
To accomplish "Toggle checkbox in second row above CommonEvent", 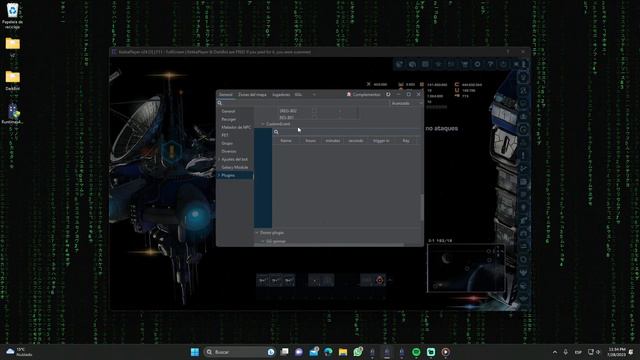I will coord(314,118).
